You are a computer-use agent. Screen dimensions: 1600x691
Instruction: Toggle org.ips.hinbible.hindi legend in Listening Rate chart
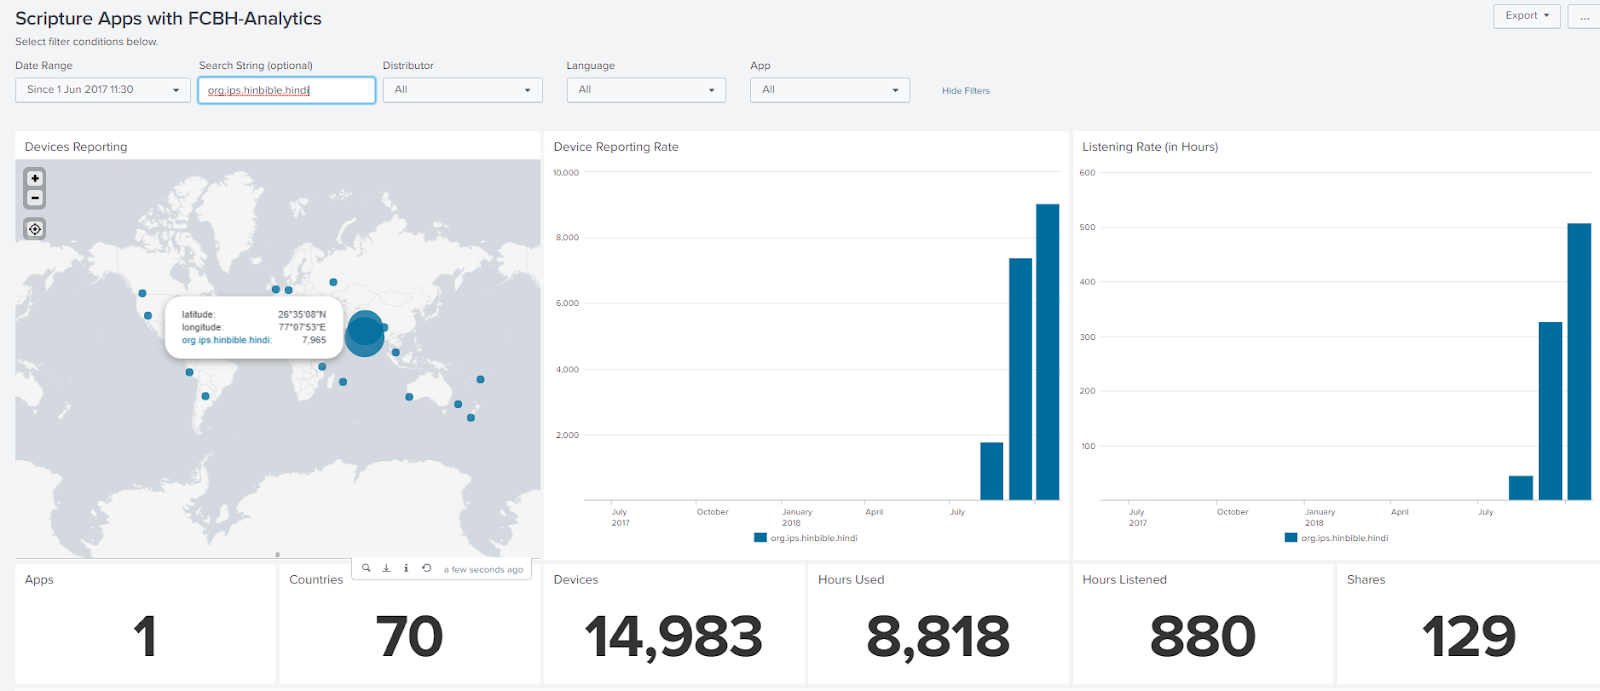(1337, 538)
